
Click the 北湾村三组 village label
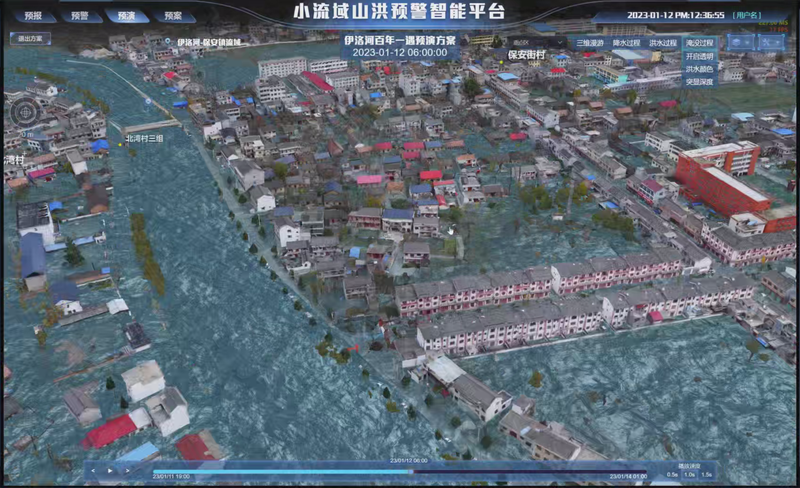pyautogui.click(x=144, y=138)
